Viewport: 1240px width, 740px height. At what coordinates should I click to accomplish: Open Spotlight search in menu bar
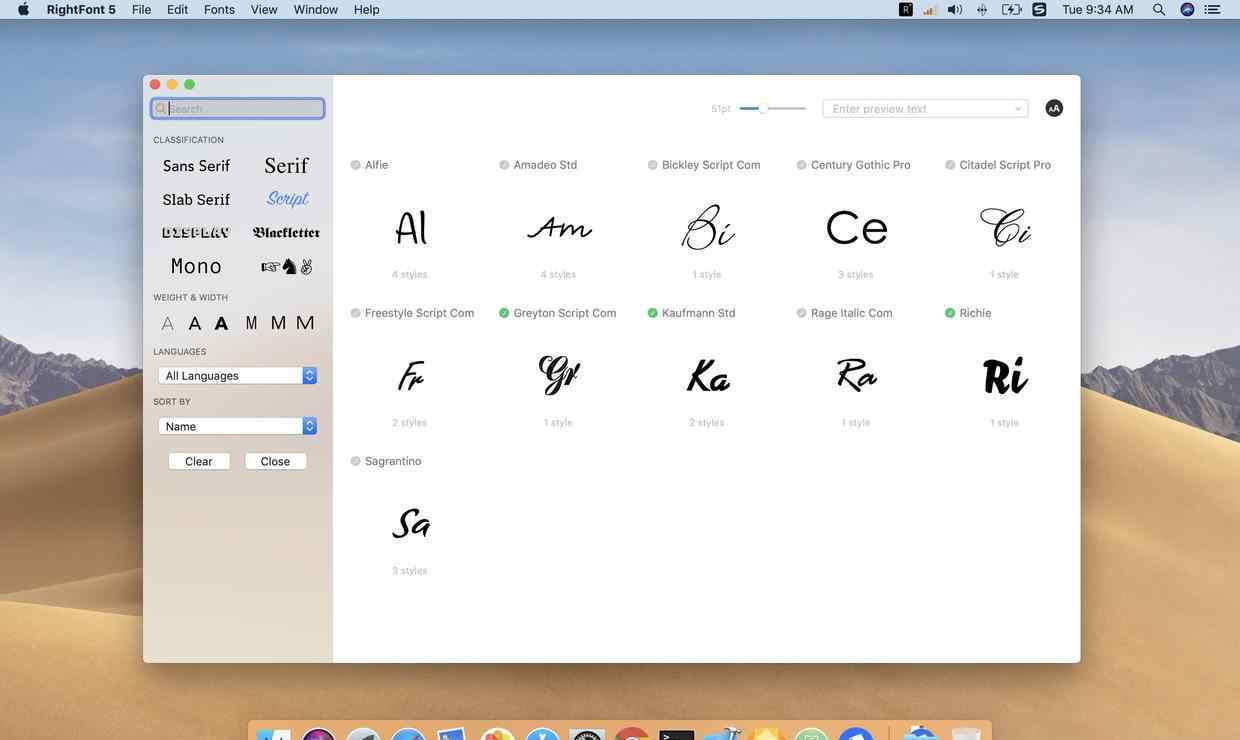[x=1159, y=9]
